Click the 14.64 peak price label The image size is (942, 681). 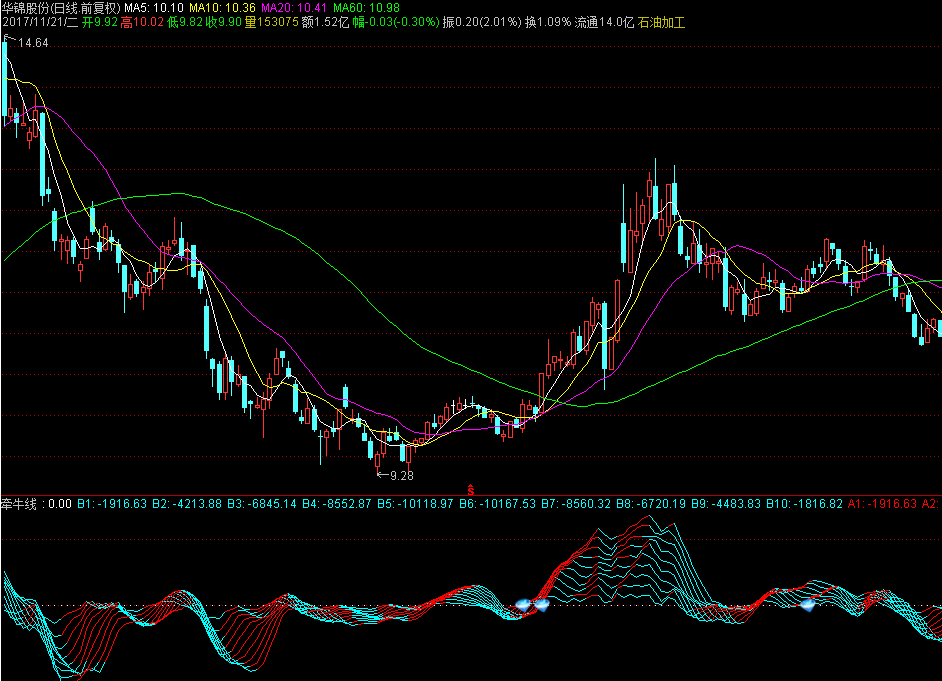pos(33,43)
